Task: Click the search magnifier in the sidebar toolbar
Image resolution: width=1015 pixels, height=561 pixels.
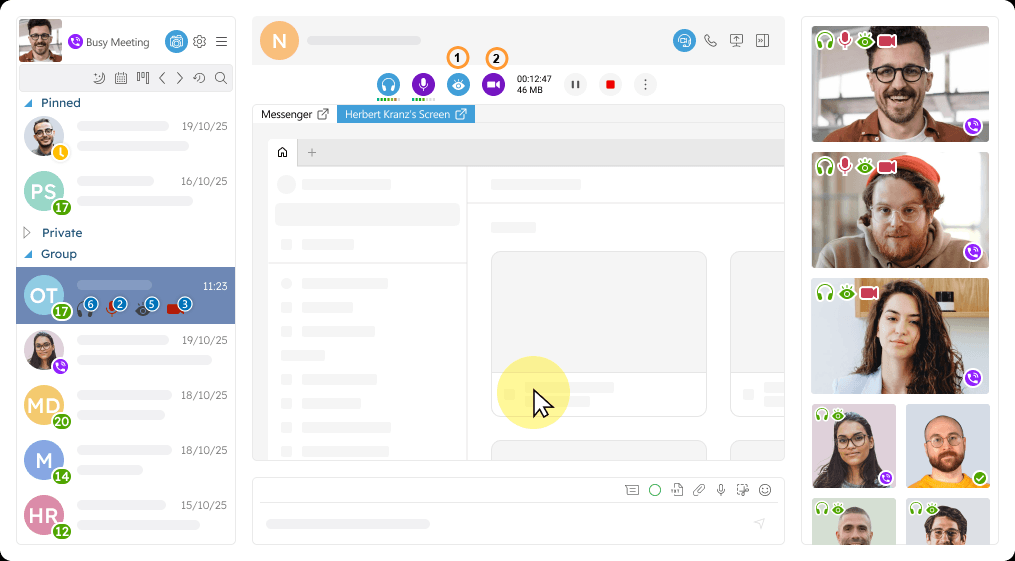Action: pos(221,78)
